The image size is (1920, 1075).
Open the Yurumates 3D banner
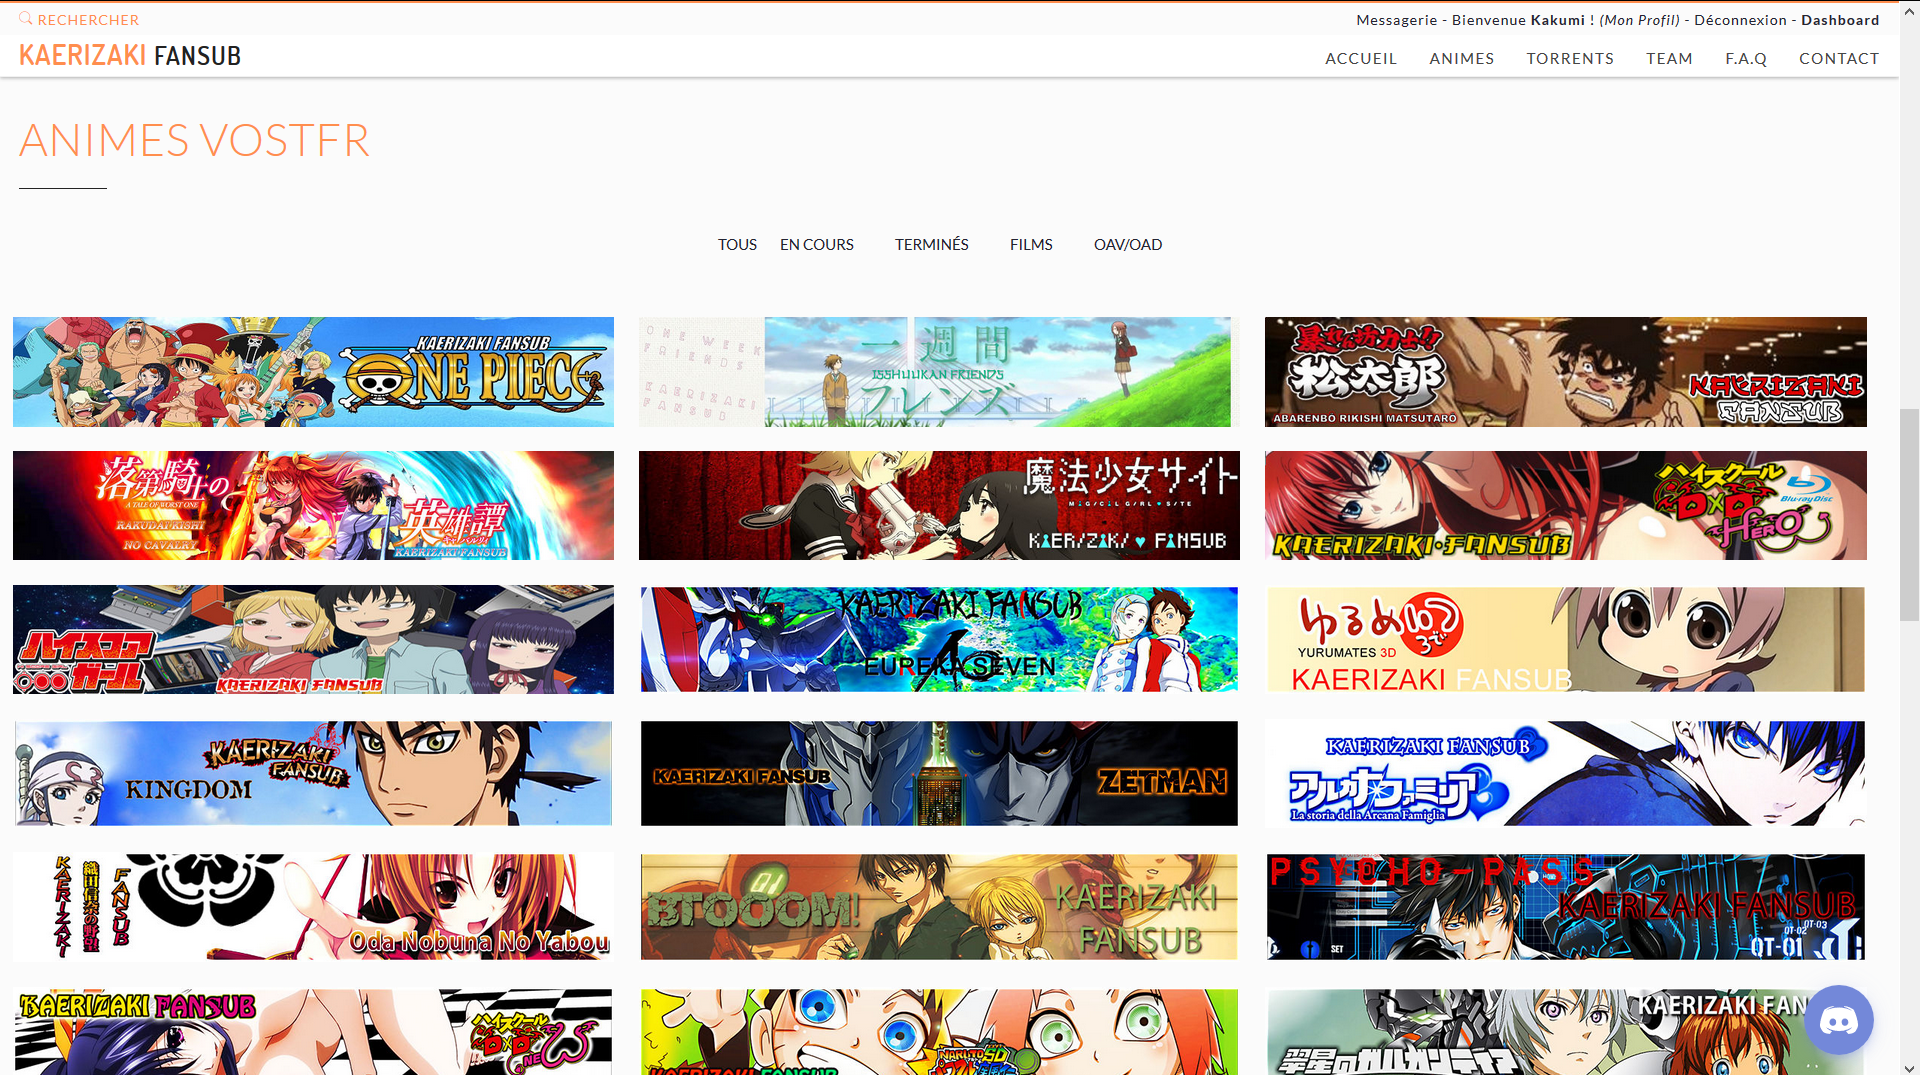[1565, 639]
